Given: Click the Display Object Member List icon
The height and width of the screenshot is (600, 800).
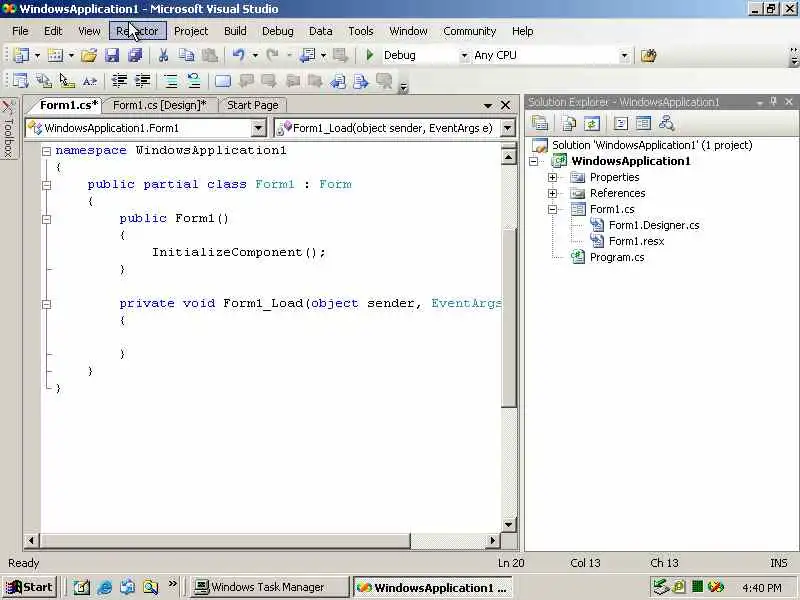Looking at the screenshot, I should pos(21,81).
